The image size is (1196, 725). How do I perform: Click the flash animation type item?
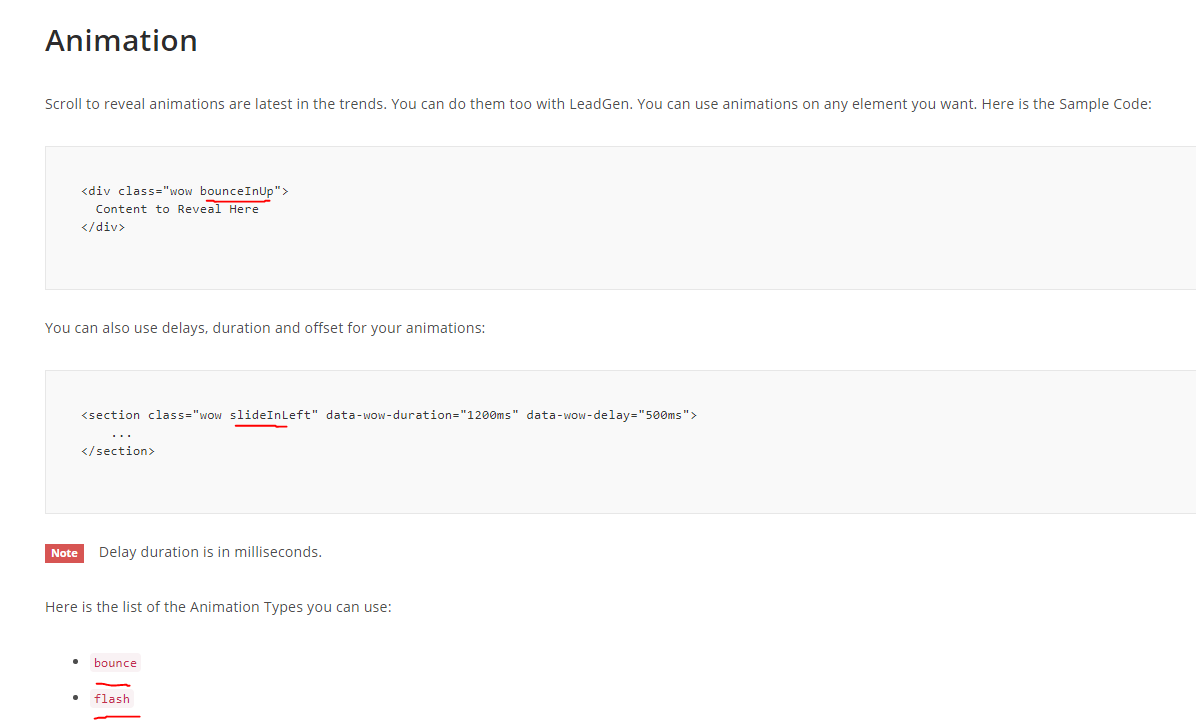coord(112,699)
